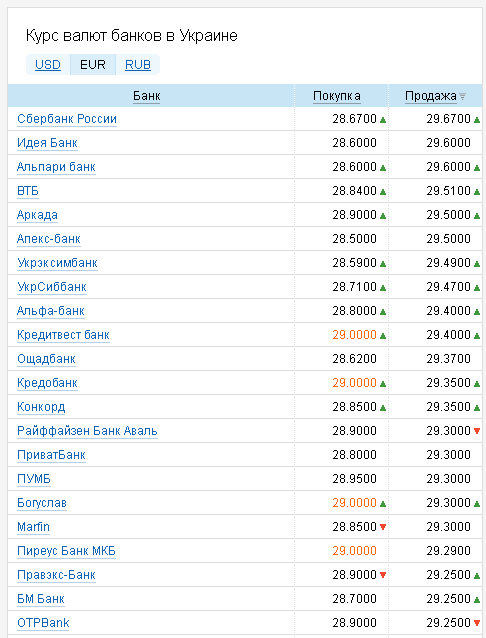This screenshot has width=486, height=638.
Task: Switch to the USD currency tab
Action: coord(48,65)
